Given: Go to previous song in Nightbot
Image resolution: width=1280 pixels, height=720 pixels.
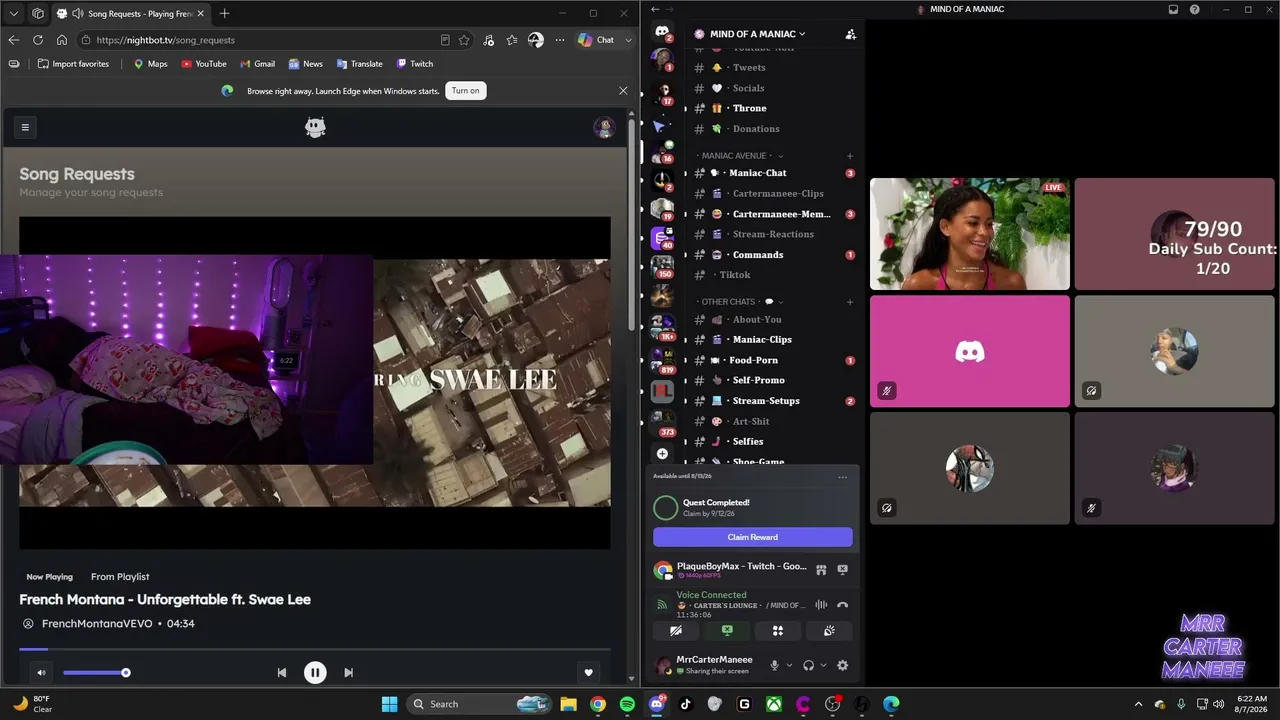Looking at the screenshot, I should [x=282, y=673].
